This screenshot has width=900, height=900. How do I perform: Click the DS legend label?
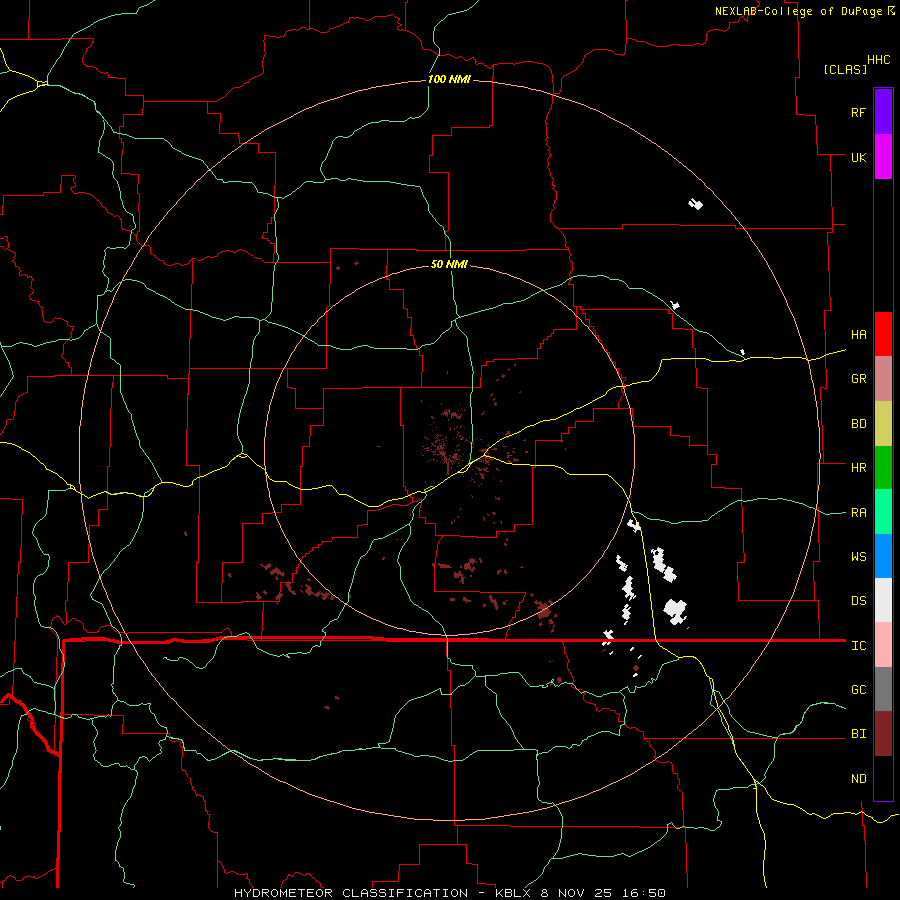pos(858,601)
